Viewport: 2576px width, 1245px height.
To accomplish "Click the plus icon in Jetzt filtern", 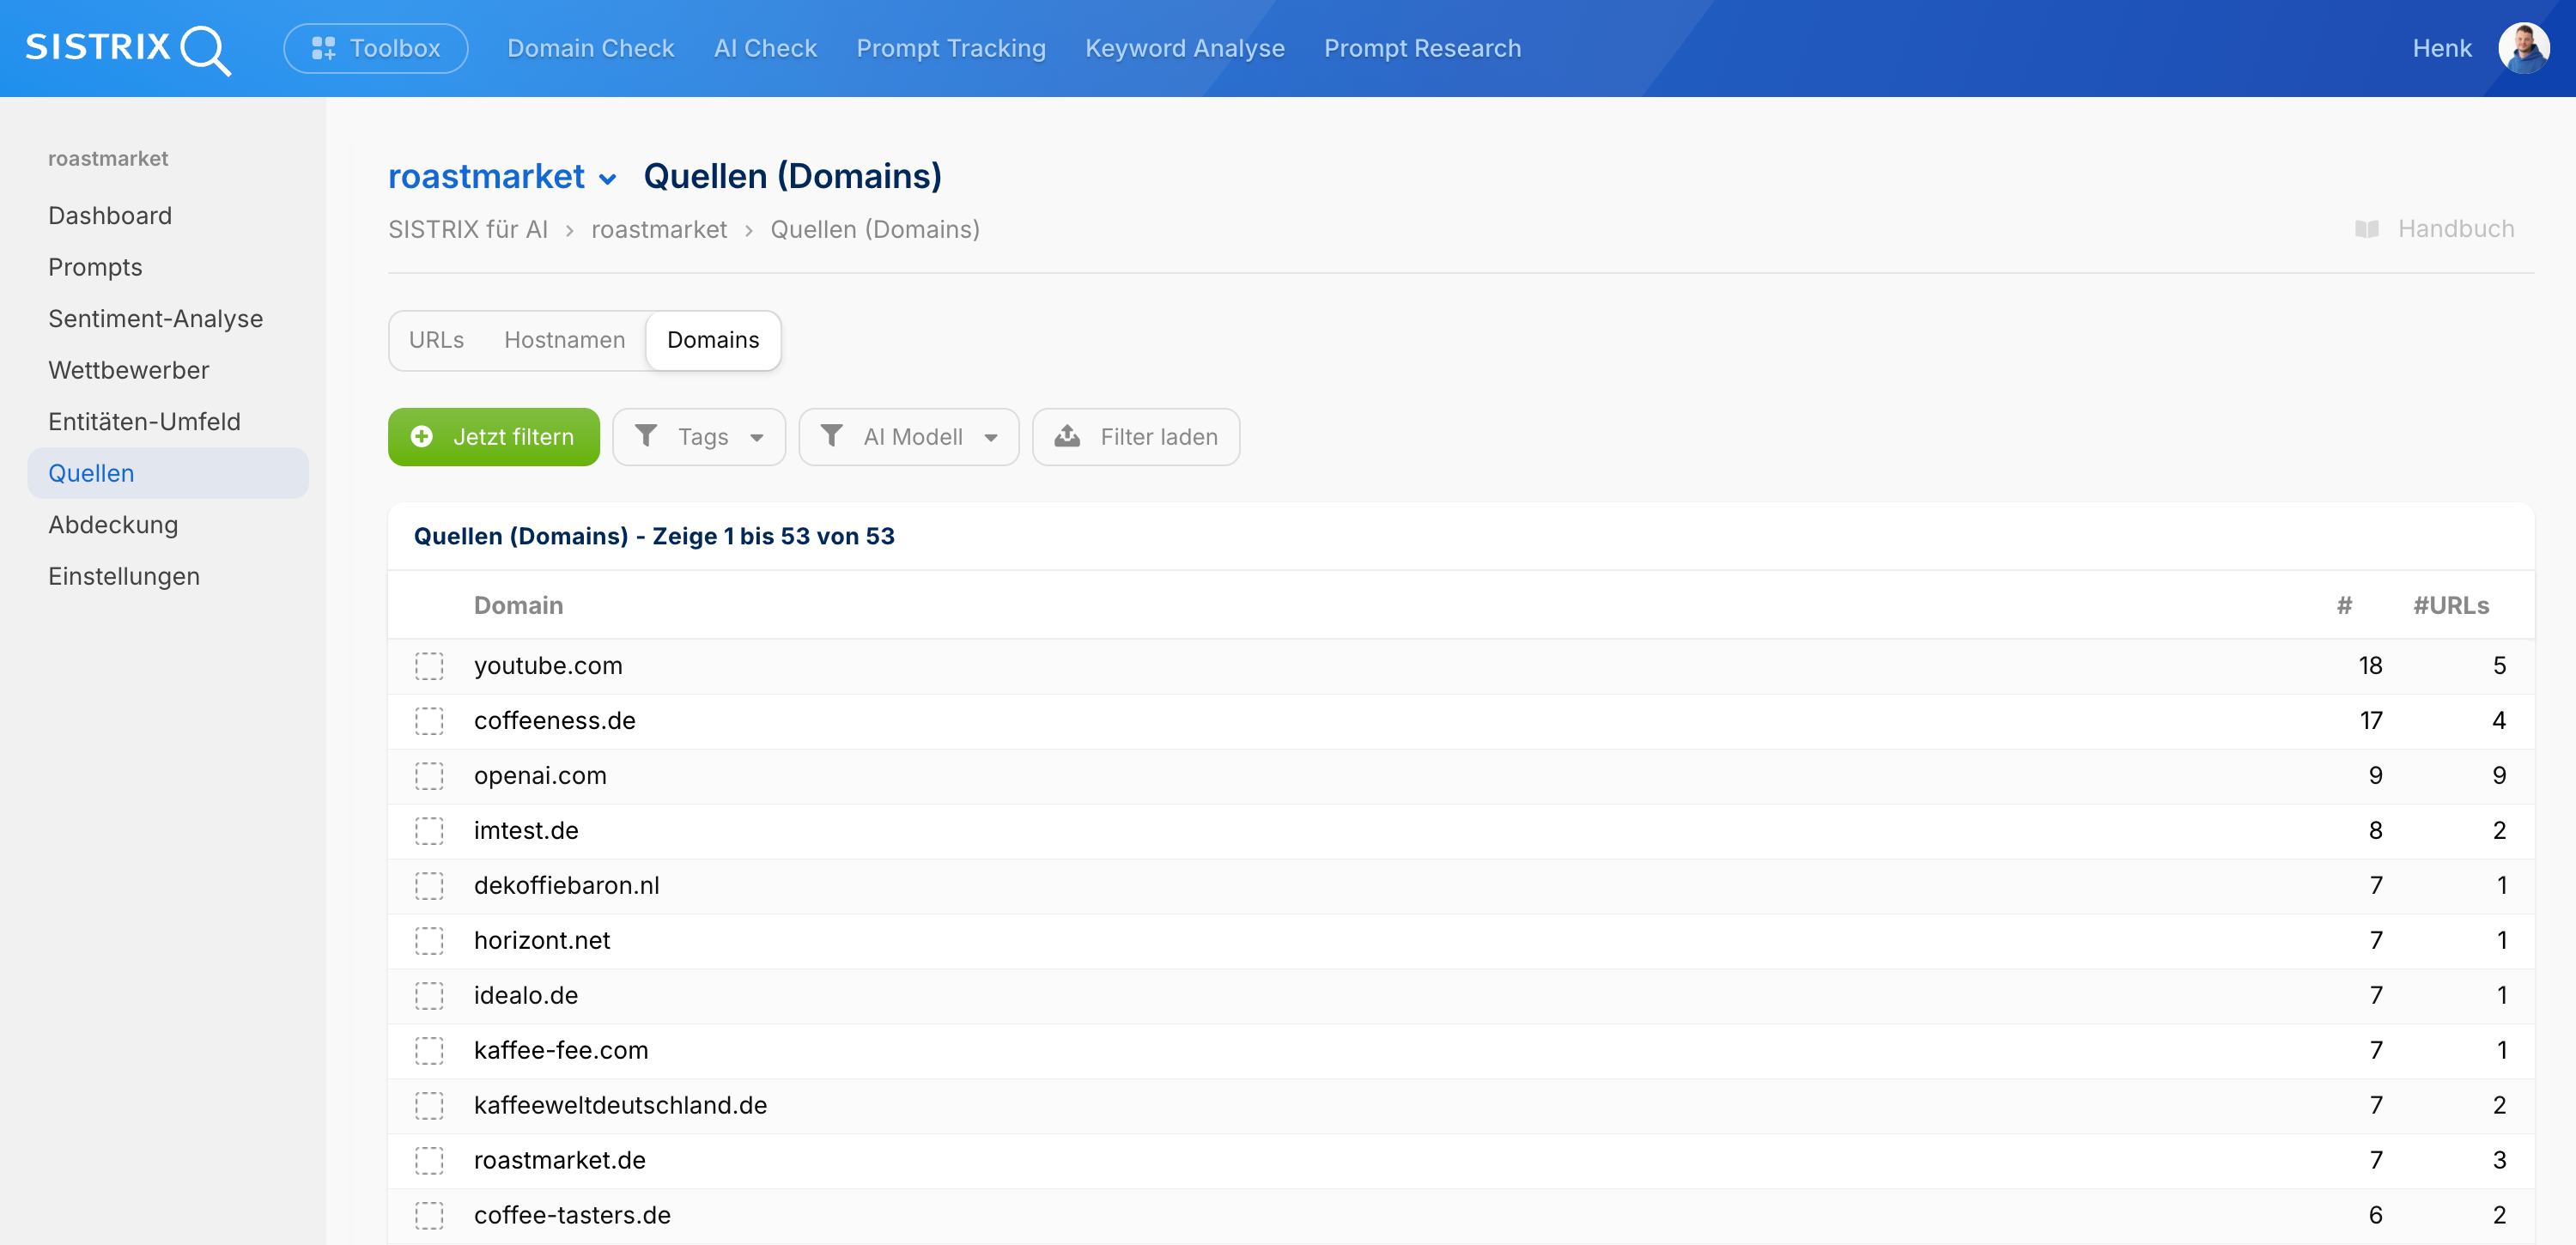I will (x=422, y=437).
